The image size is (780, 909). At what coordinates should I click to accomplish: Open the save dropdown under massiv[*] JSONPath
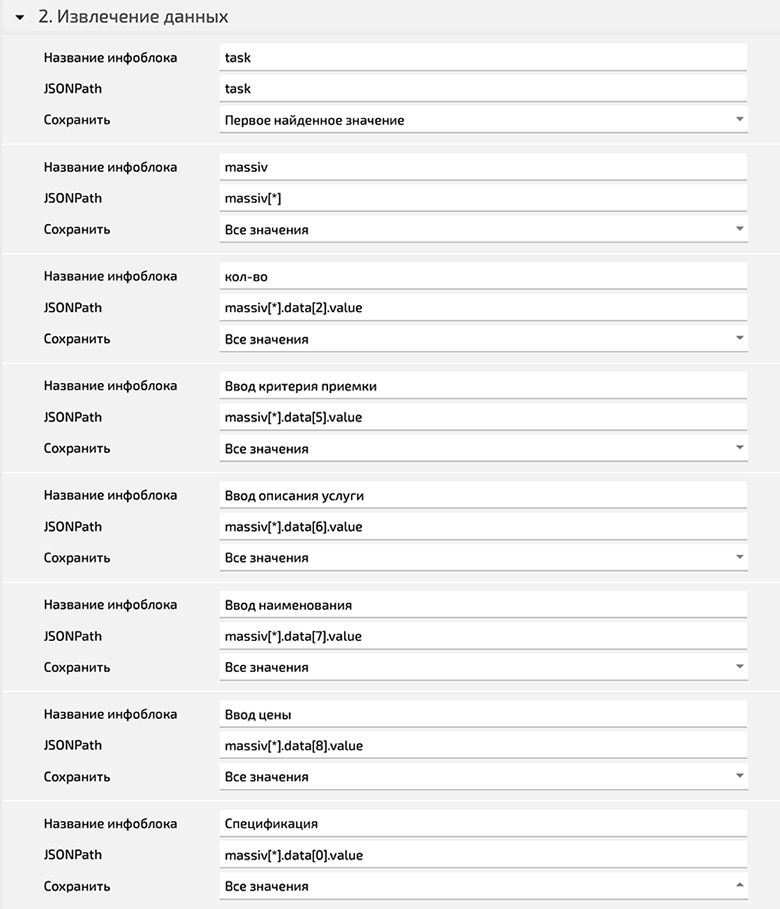click(483, 230)
